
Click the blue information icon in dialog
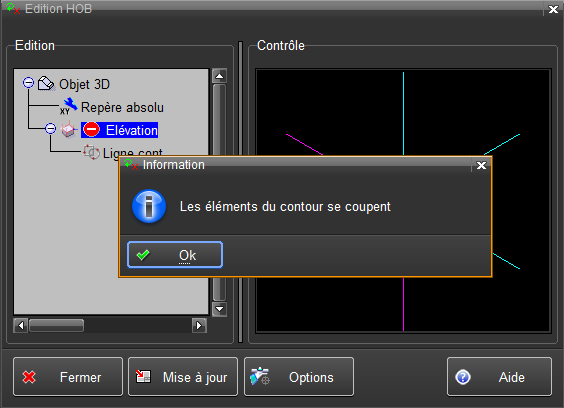pyautogui.click(x=149, y=207)
